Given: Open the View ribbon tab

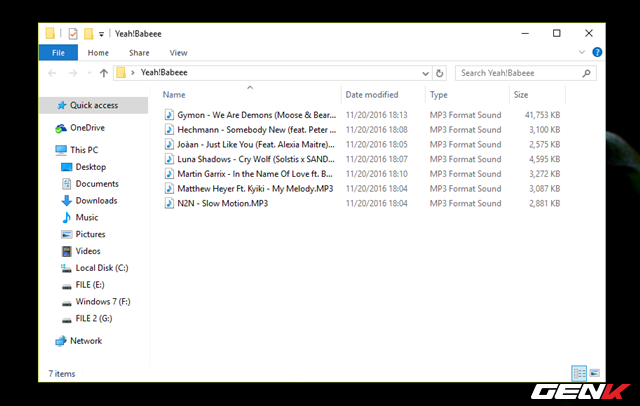Looking at the screenshot, I should click(178, 53).
